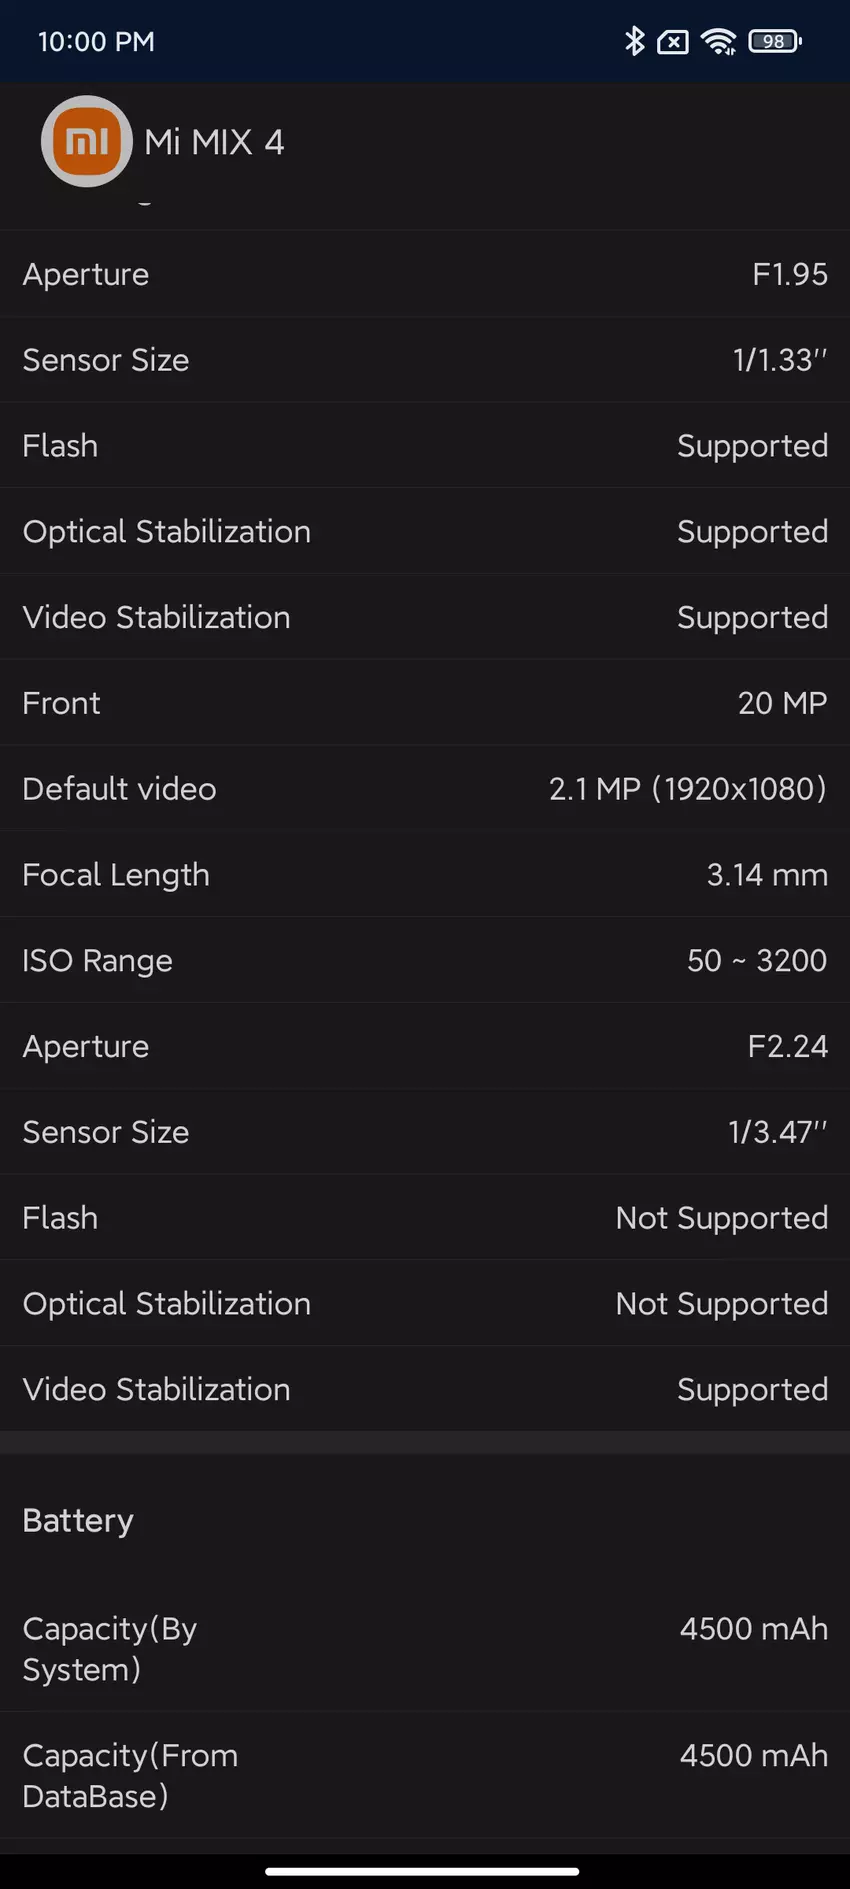
Task: Tap the no-SIM status icon
Action: [673, 42]
